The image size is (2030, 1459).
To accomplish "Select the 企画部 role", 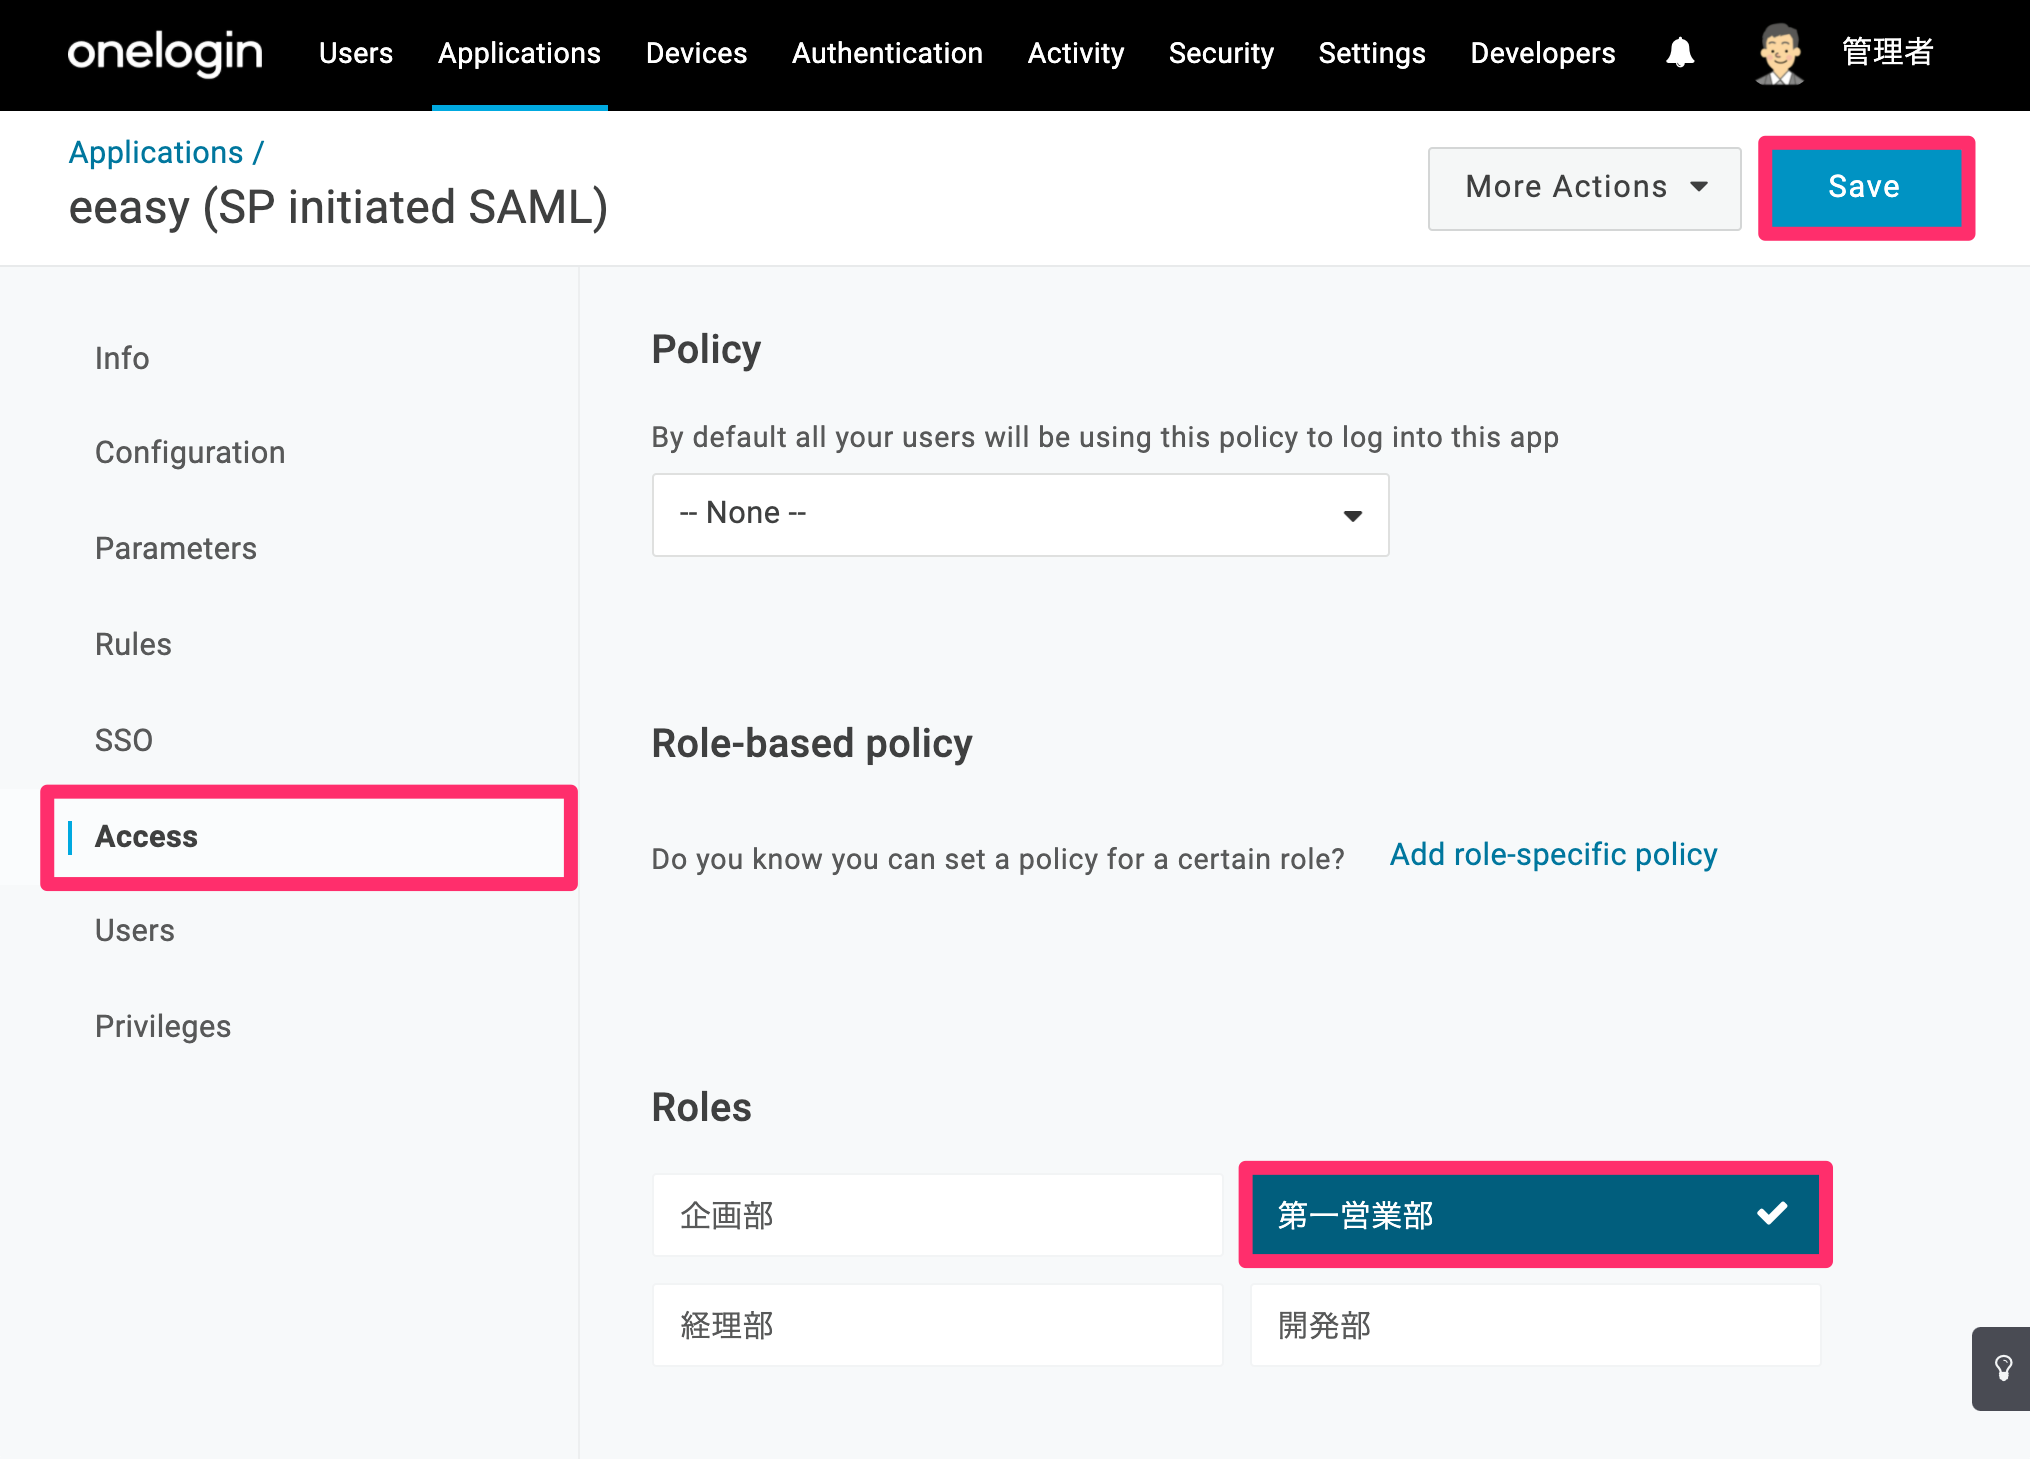I will (937, 1215).
